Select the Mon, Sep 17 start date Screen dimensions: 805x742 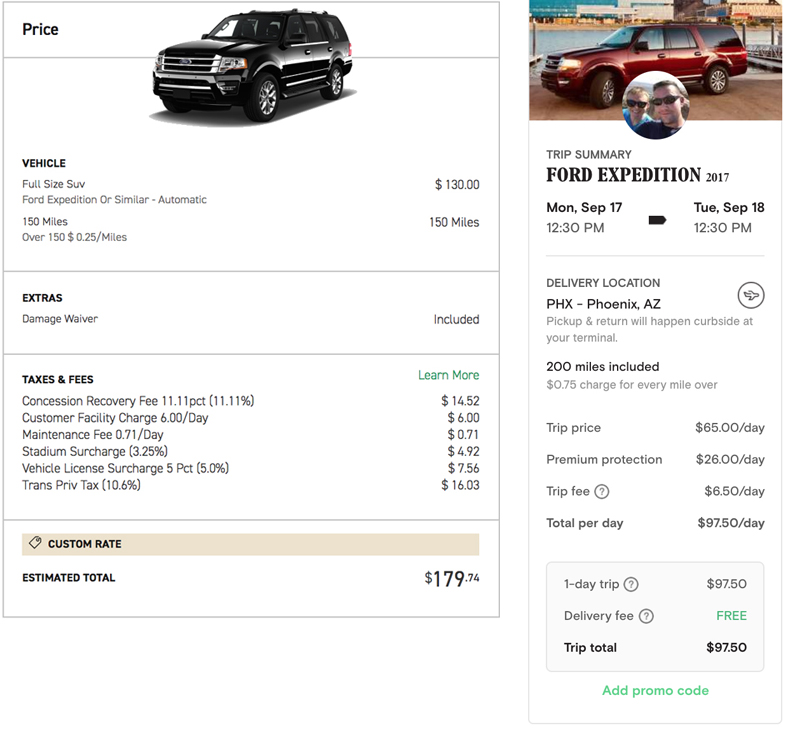[x=584, y=207]
